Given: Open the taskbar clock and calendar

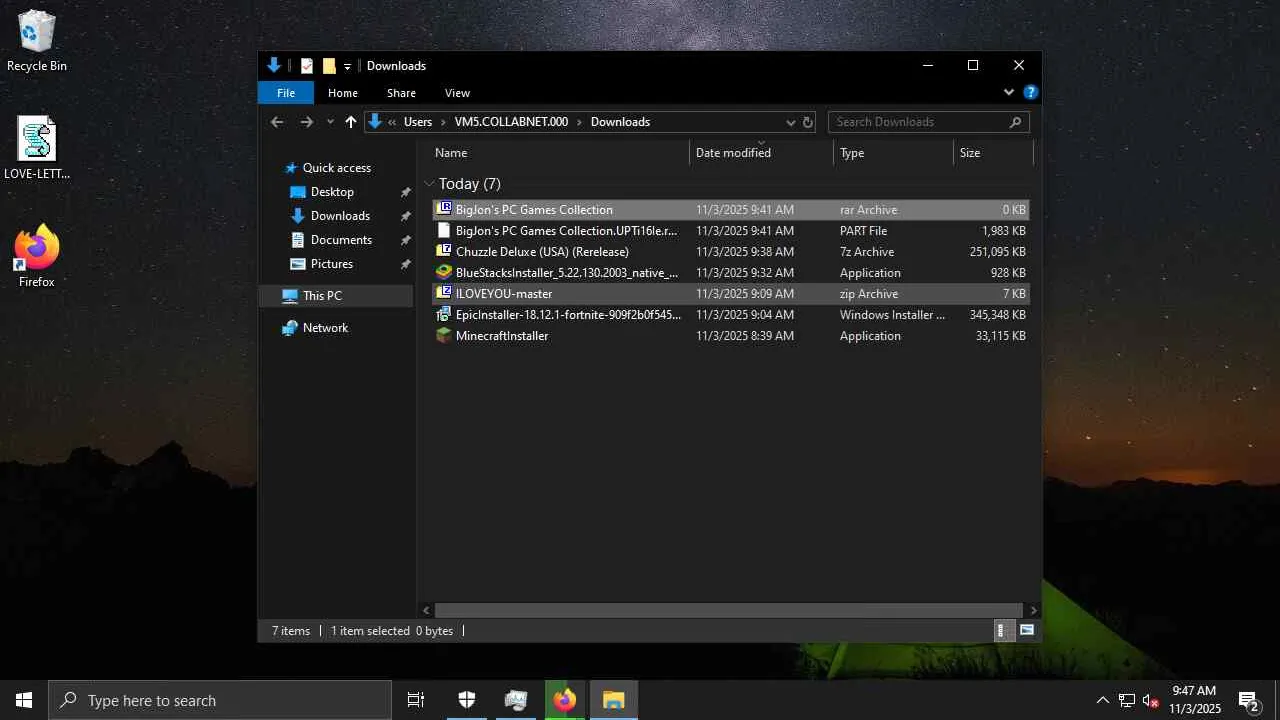Looking at the screenshot, I should pyautogui.click(x=1195, y=700).
